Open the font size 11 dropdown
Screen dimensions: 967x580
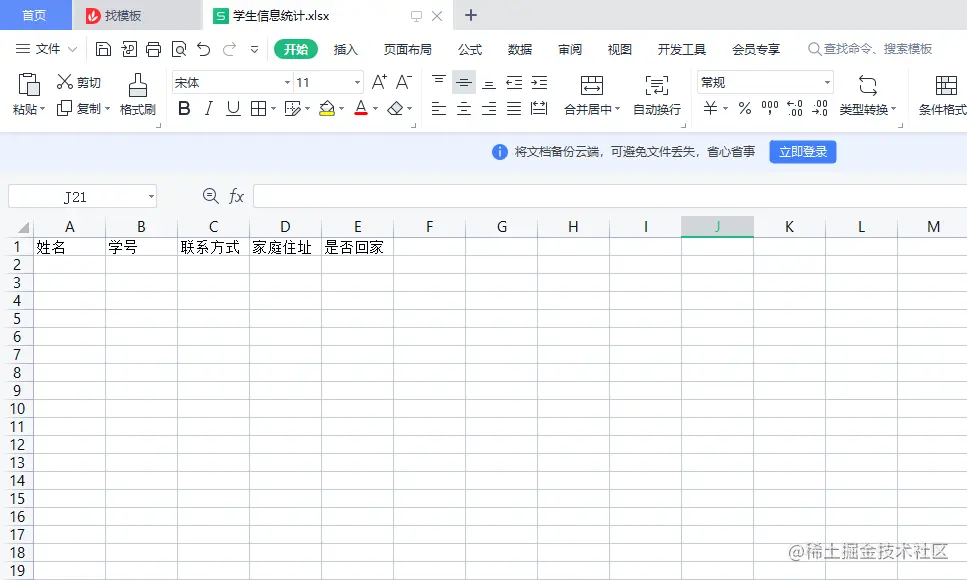[357, 83]
